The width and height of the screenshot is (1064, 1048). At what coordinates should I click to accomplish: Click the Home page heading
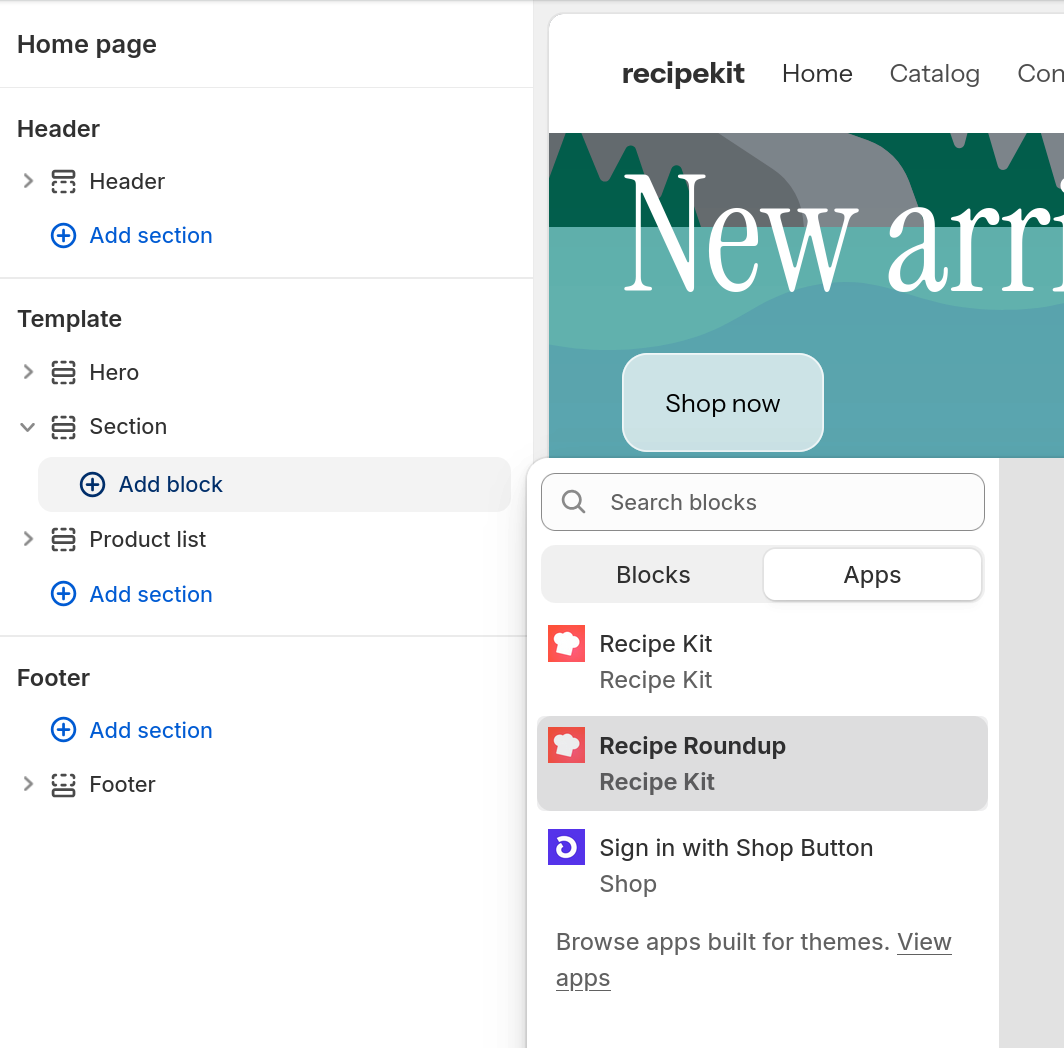(87, 44)
